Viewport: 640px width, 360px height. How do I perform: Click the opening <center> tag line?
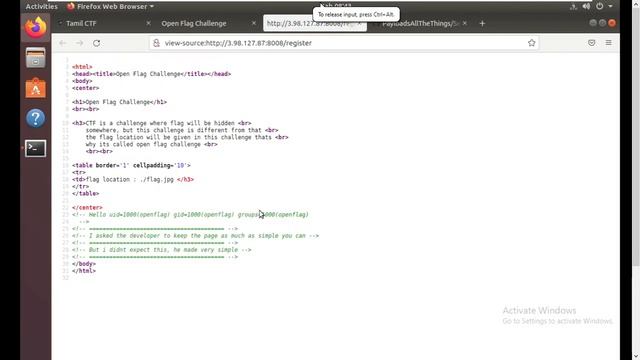point(85,88)
